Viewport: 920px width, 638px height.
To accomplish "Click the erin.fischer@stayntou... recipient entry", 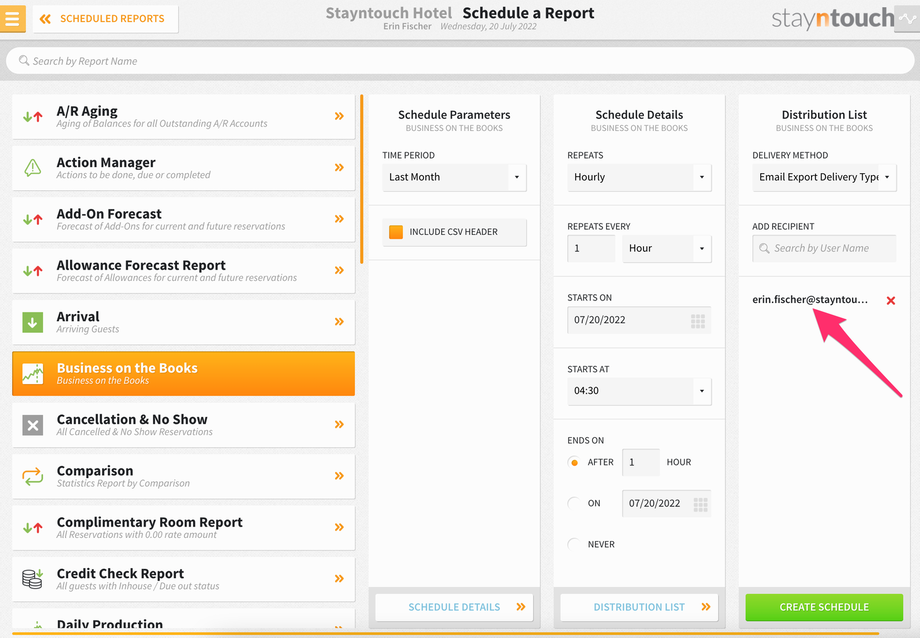I will [810, 299].
